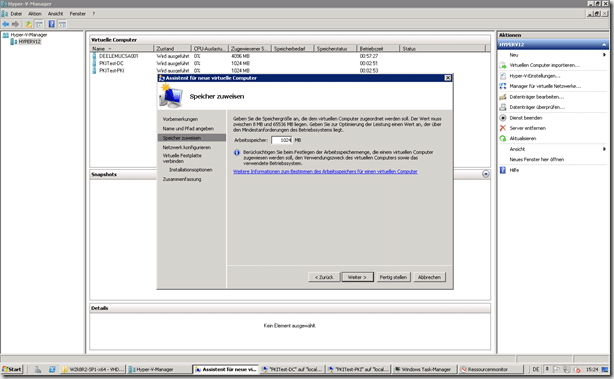Click Neues Fenster hier öffnen action
This screenshot has height=379, width=614.
point(536,159)
